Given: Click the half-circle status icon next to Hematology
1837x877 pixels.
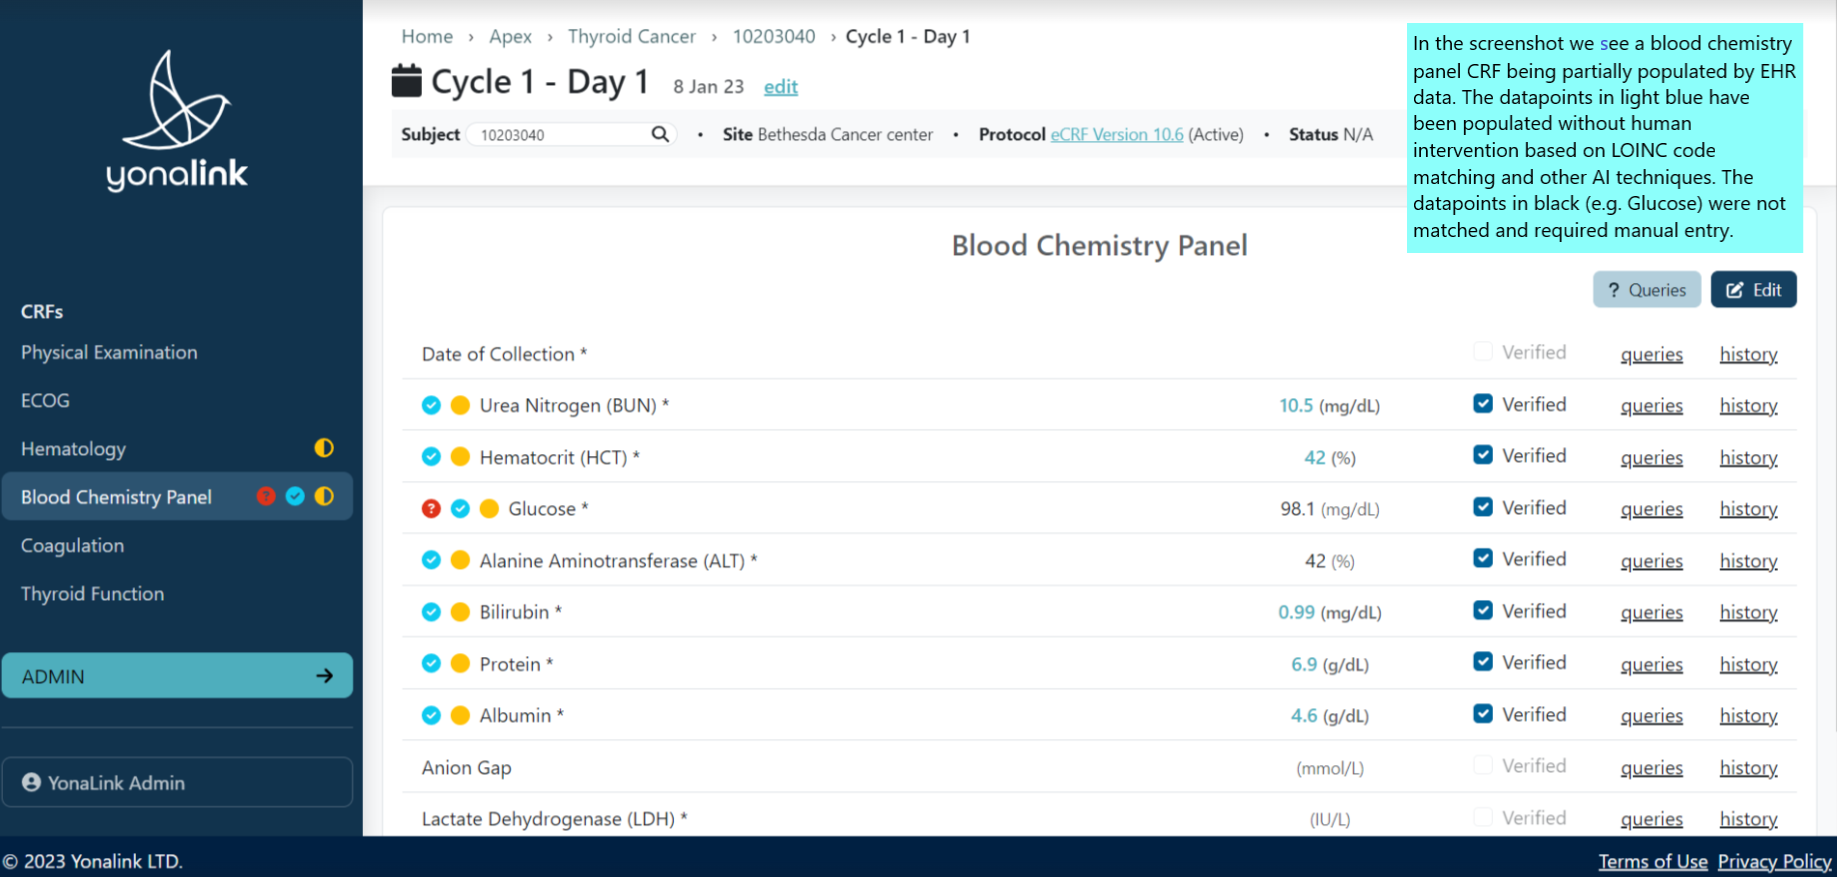Looking at the screenshot, I should tap(324, 448).
